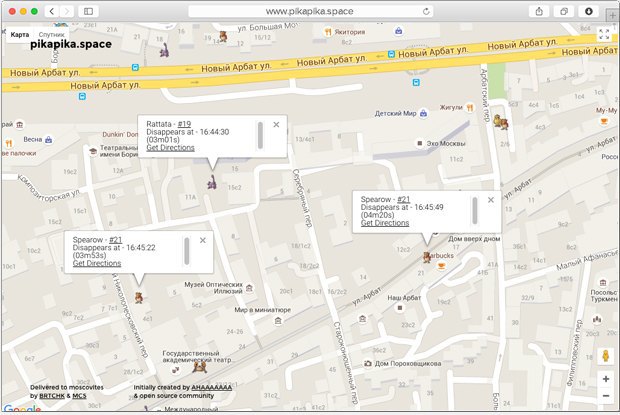The height and width of the screenshot is (415, 620).
Task: Click the Мир в миниатюре museum marker
Action: coord(278,321)
